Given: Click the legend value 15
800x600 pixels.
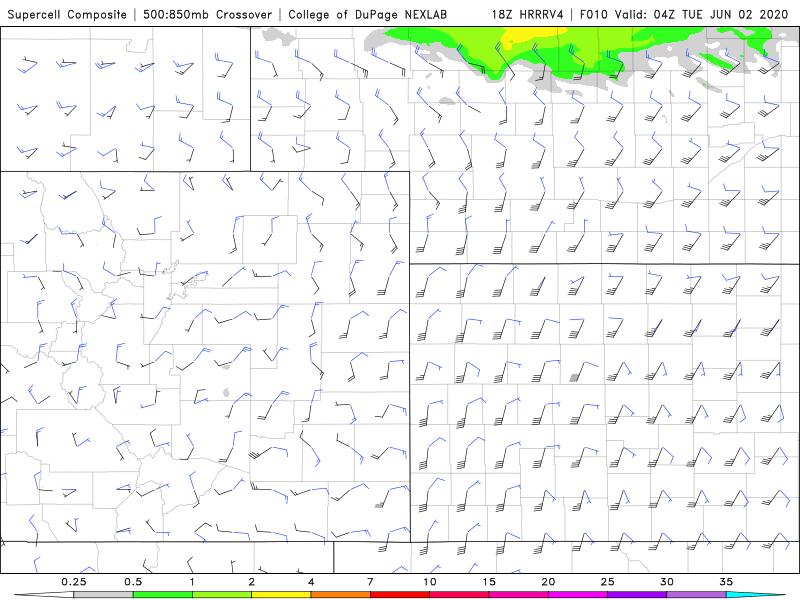Looking at the screenshot, I should (489, 582).
